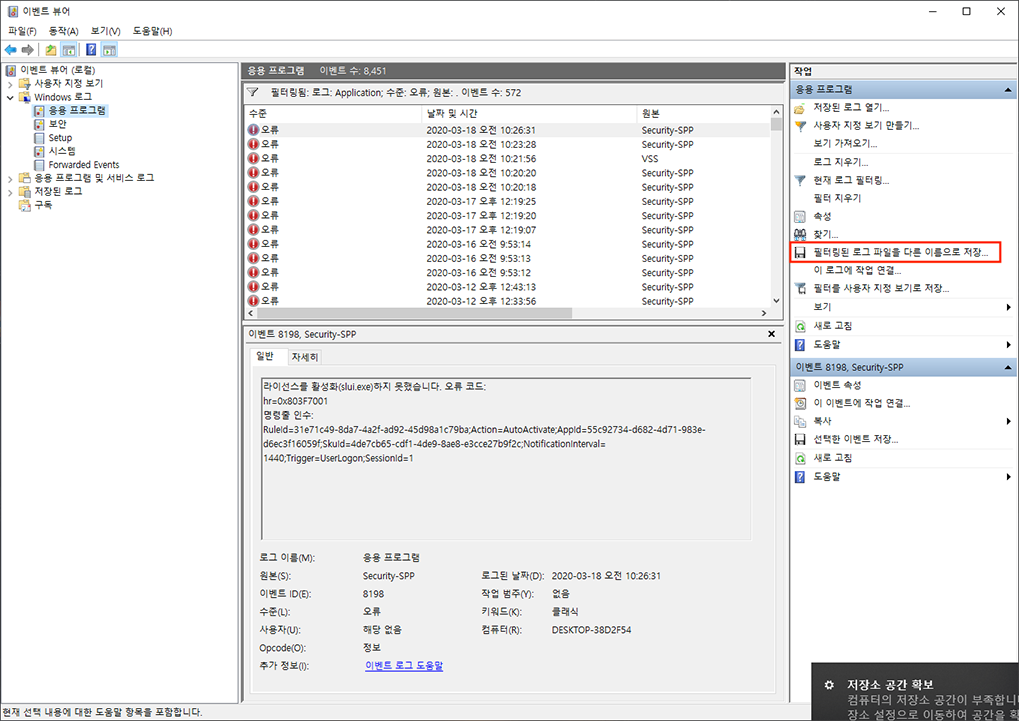
Task: Click 필터링된 로그 파일을 다른 이름으로 저장
Action: pos(900,252)
